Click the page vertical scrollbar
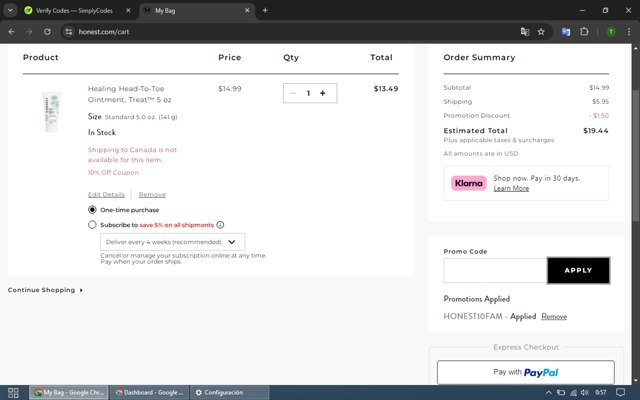Image resolution: width=640 pixels, height=400 pixels. (636, 155)
